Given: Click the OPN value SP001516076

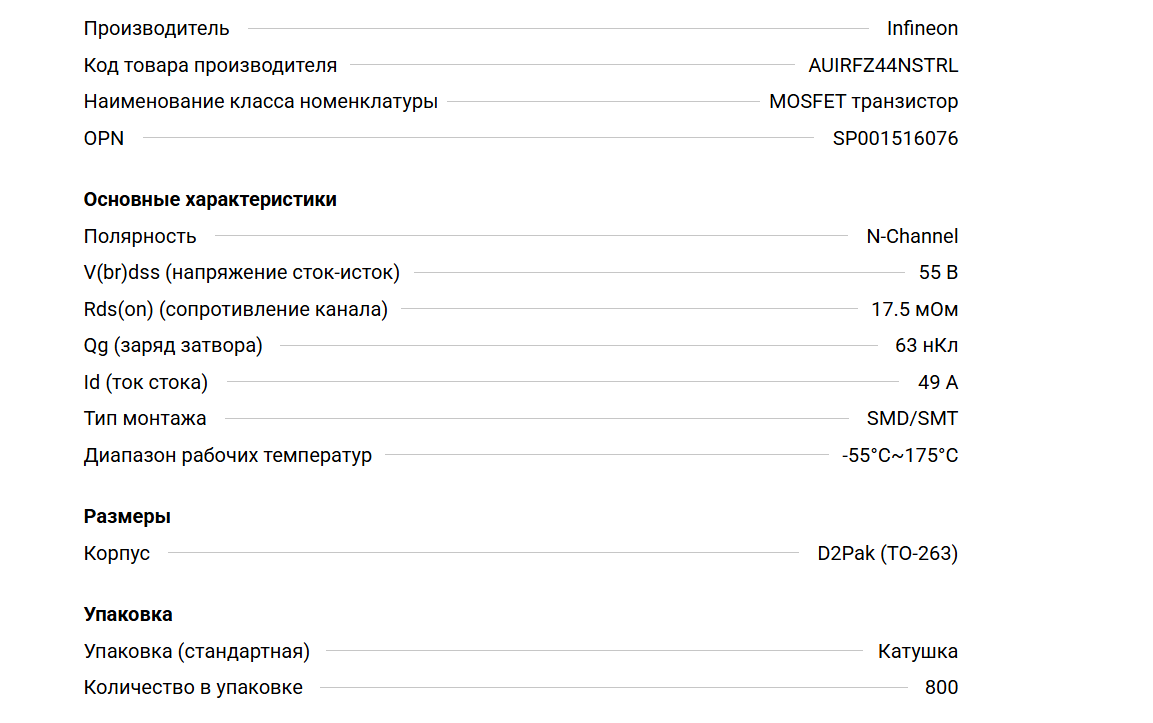Looking at the screenshot, I should click(x=895, y=139).
